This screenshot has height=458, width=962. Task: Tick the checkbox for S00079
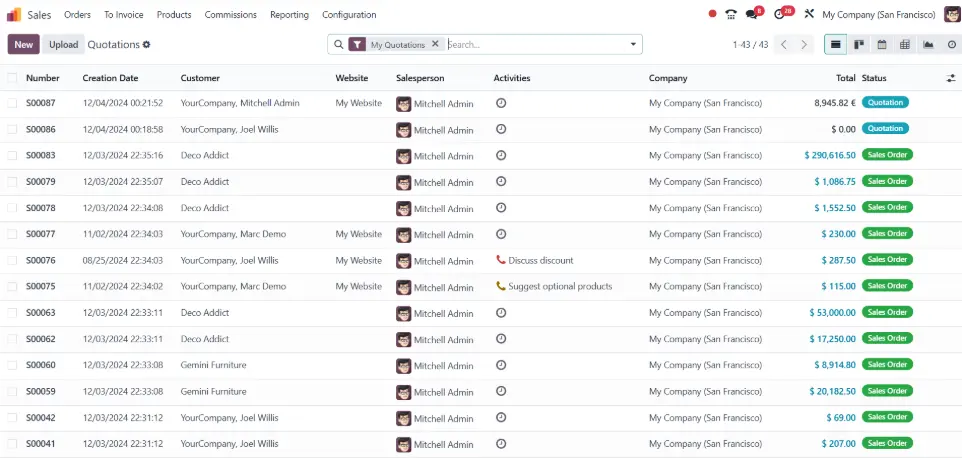12,181
